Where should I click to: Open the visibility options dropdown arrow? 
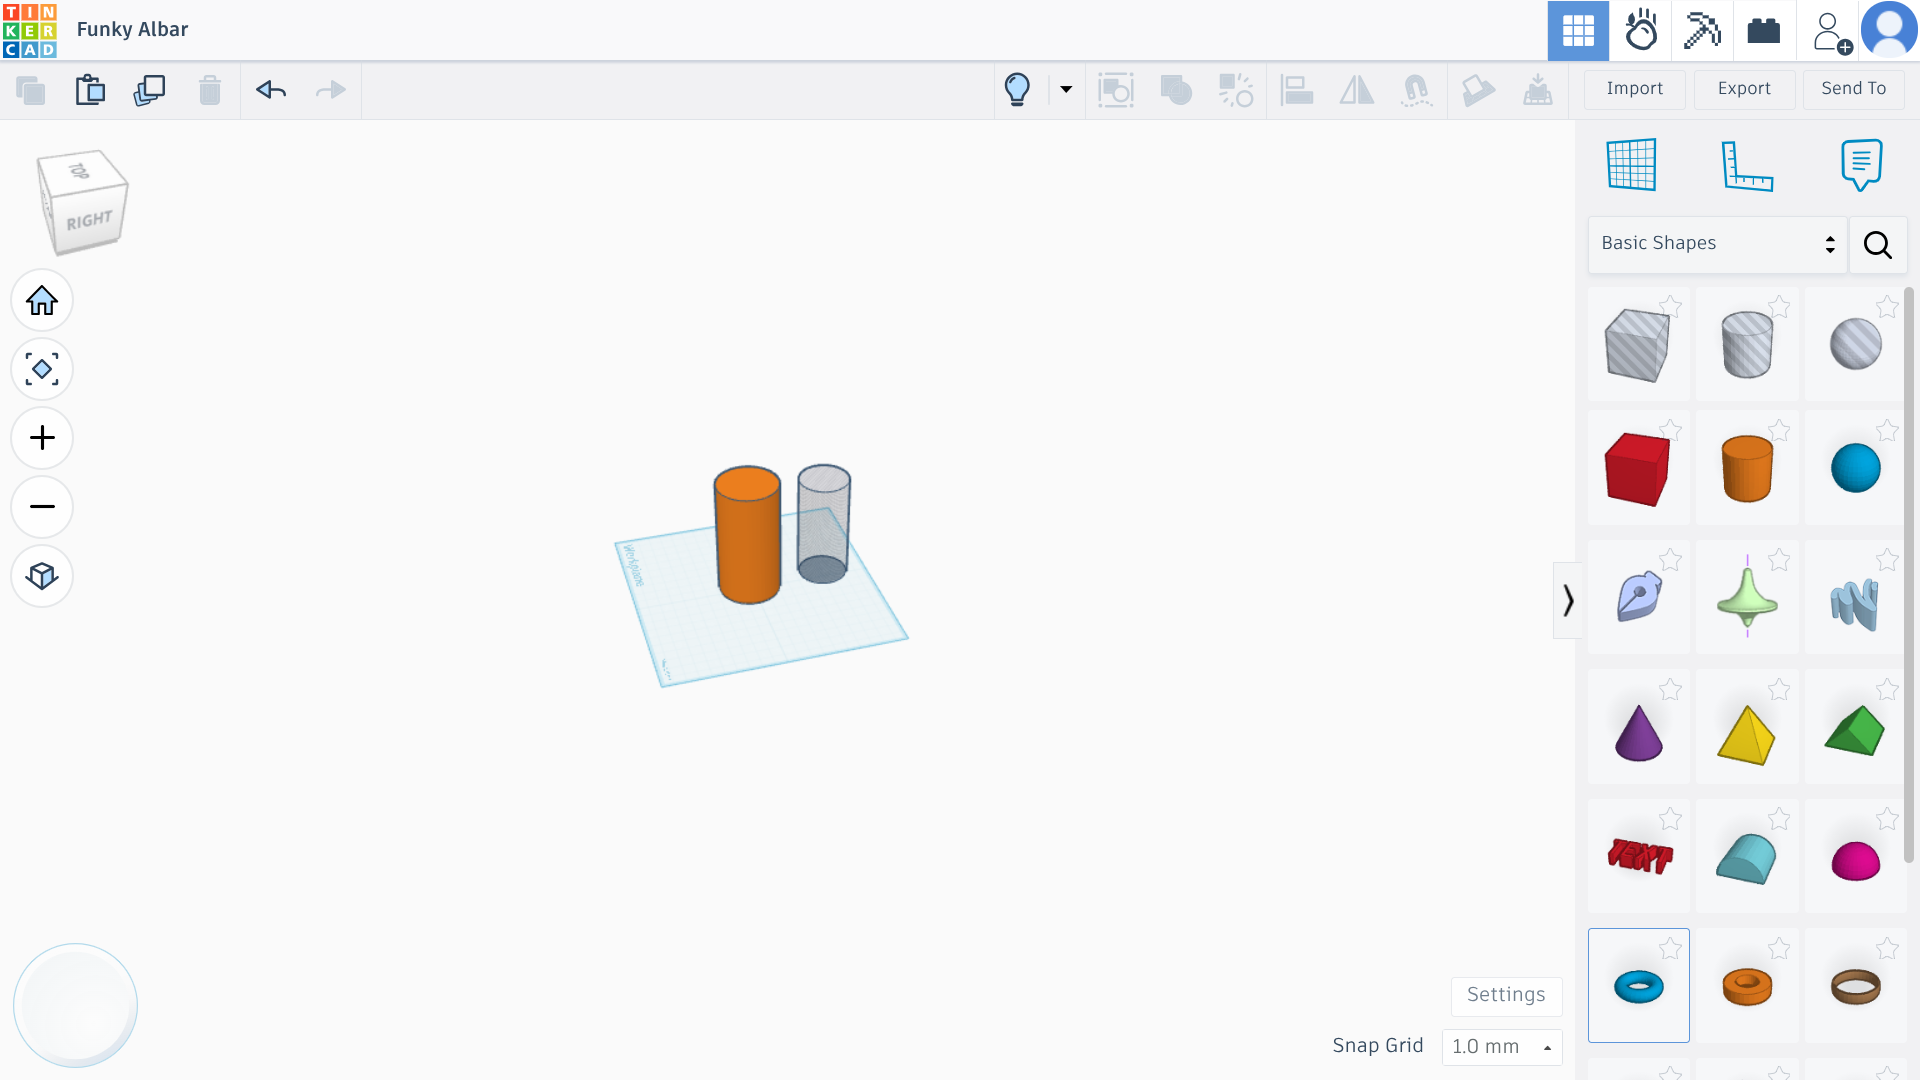point(1066,90)
